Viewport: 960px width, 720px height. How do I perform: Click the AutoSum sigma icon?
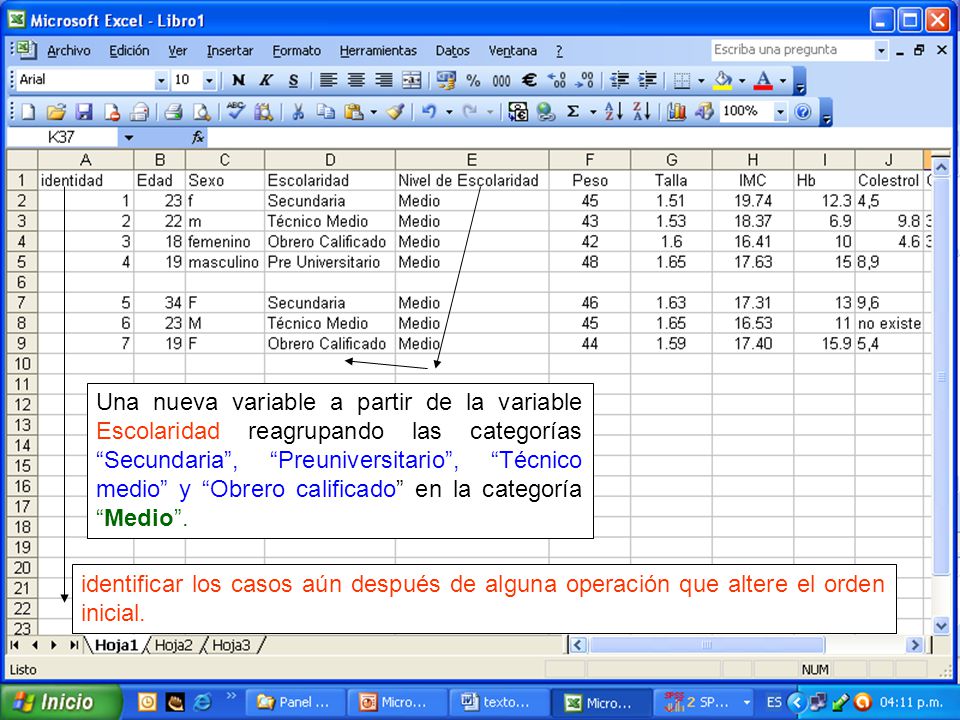click(x=573, y=112)
